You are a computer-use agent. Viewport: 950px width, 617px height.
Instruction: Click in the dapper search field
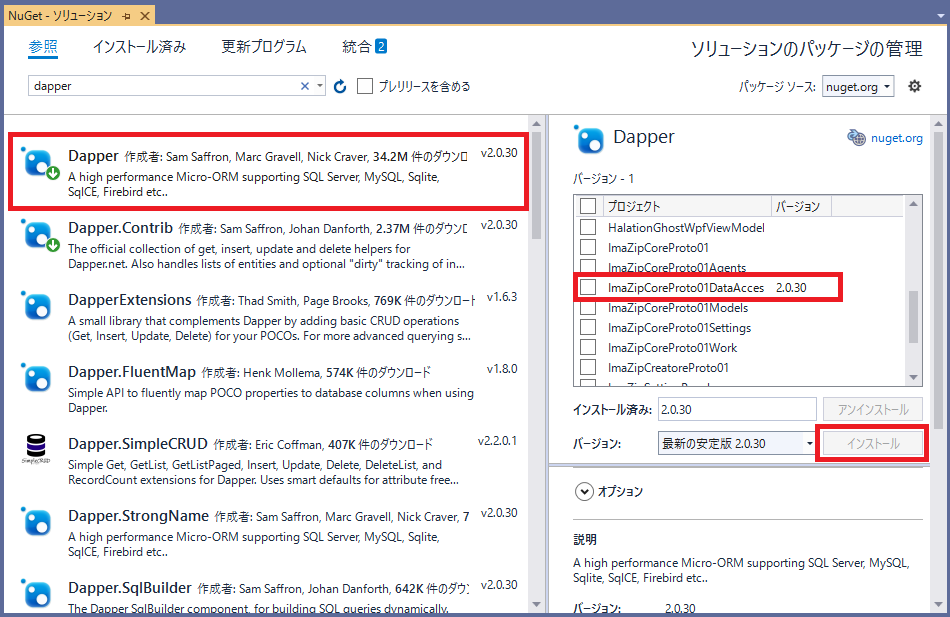(164, 86)
